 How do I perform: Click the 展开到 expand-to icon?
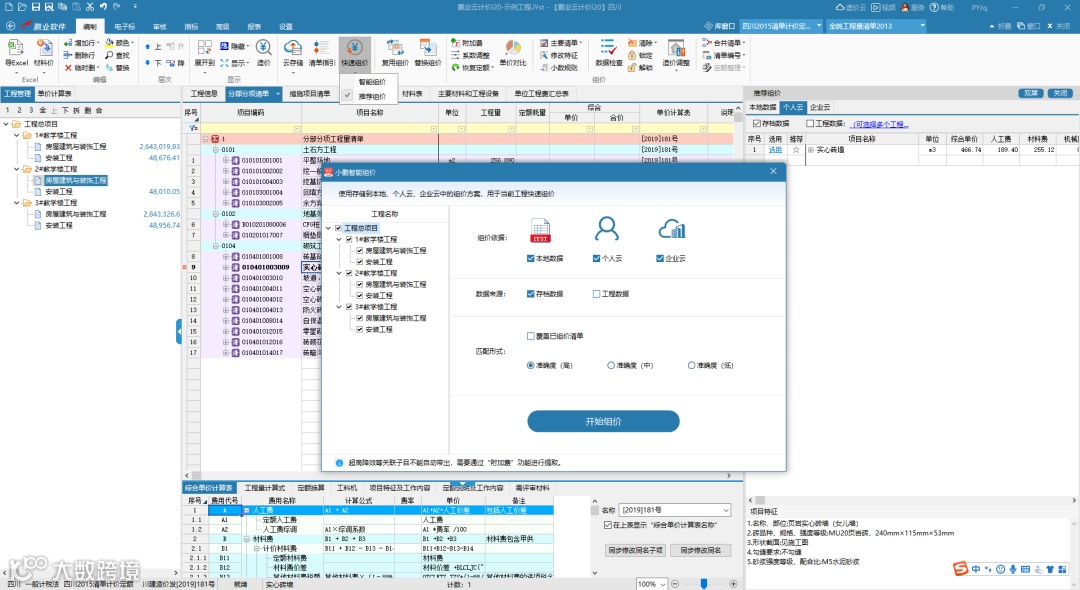coord(205,47)
